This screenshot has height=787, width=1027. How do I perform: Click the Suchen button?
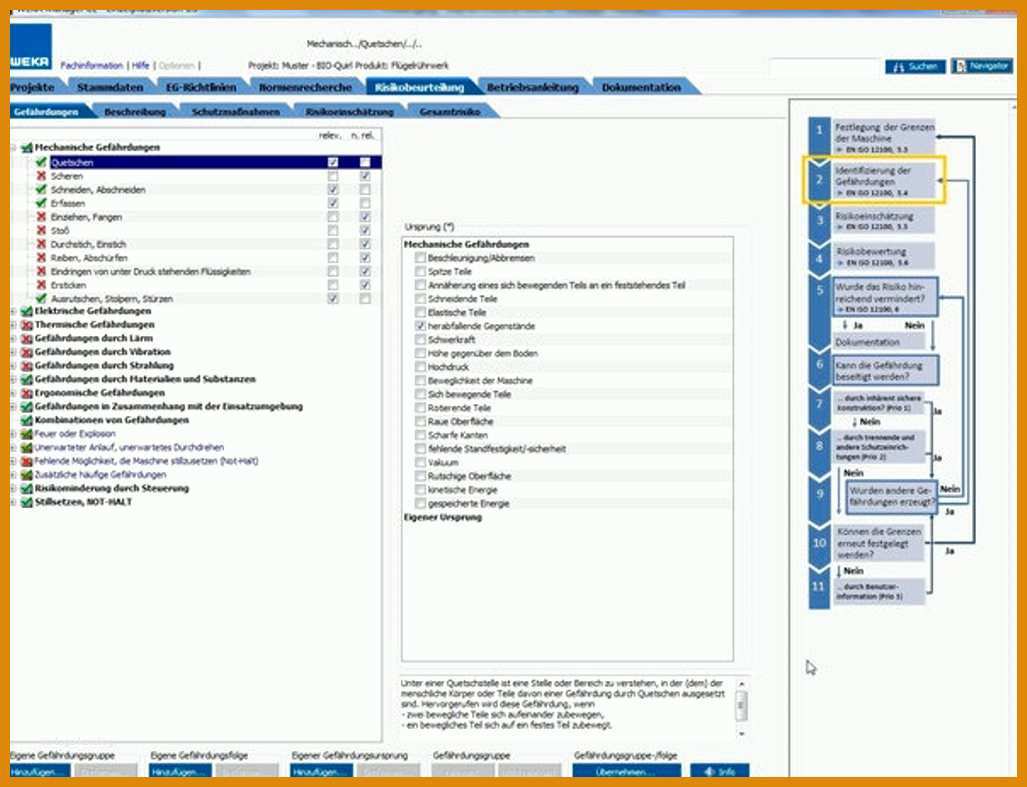tap(915, 66)
